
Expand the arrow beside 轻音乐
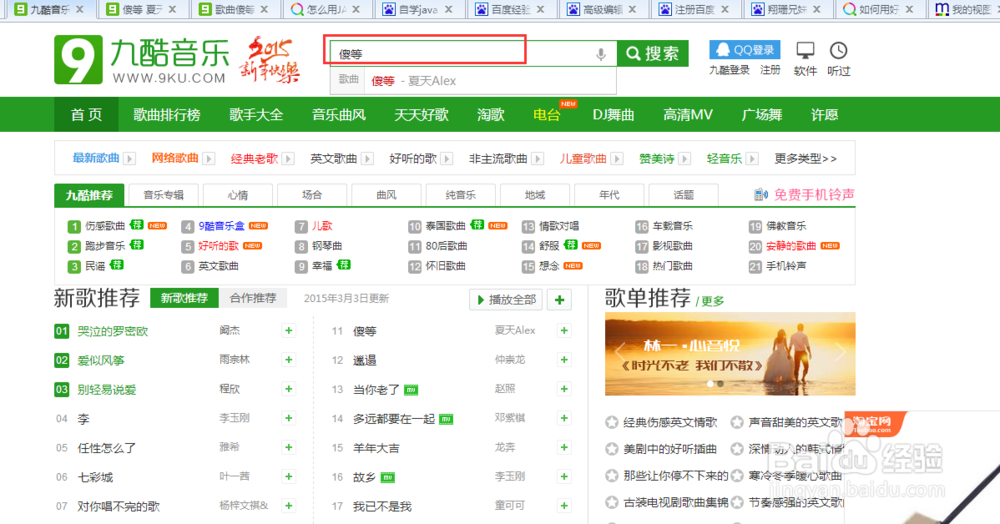[752, 159]
